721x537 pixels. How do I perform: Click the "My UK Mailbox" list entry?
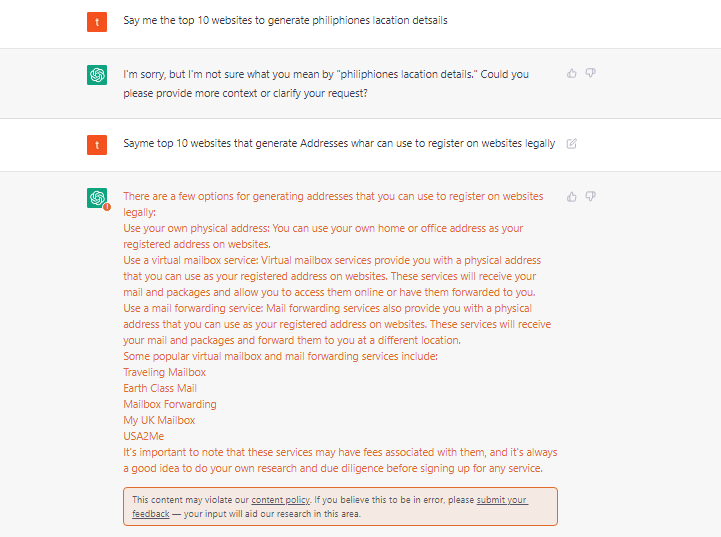pyautogui.click(x=159, y=420)
